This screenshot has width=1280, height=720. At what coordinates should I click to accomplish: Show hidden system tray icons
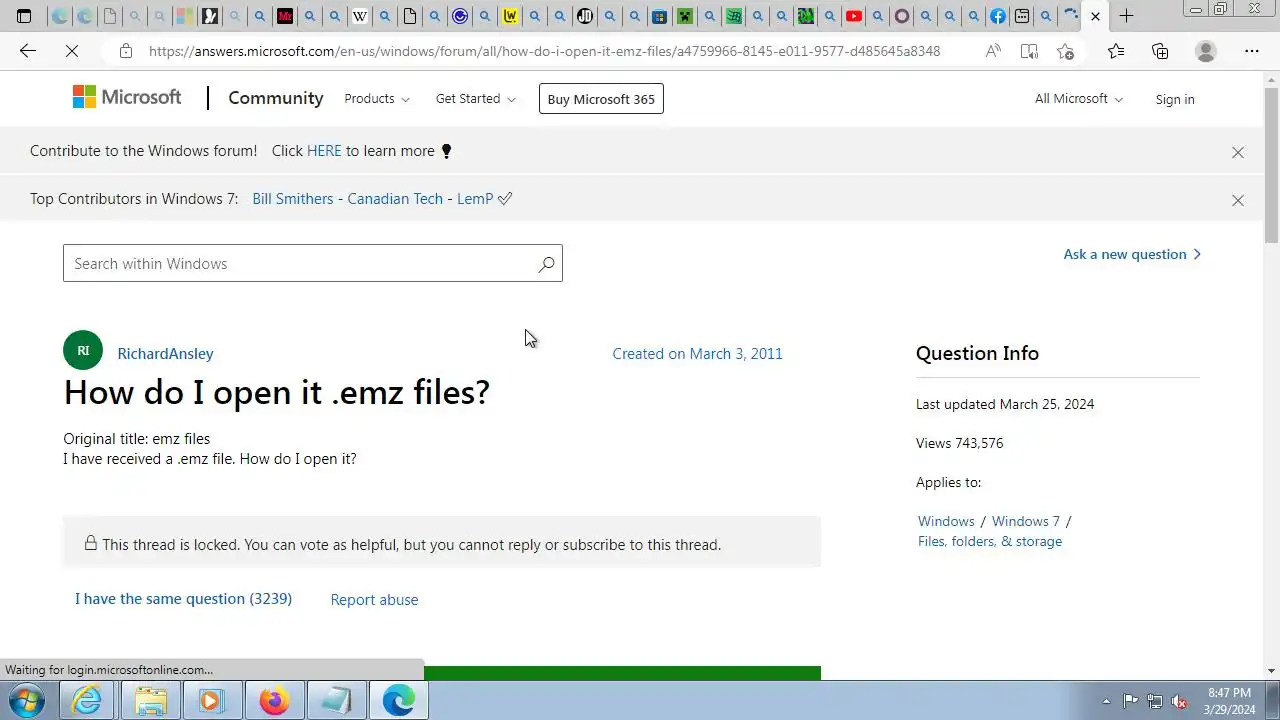click(1106, 701)
